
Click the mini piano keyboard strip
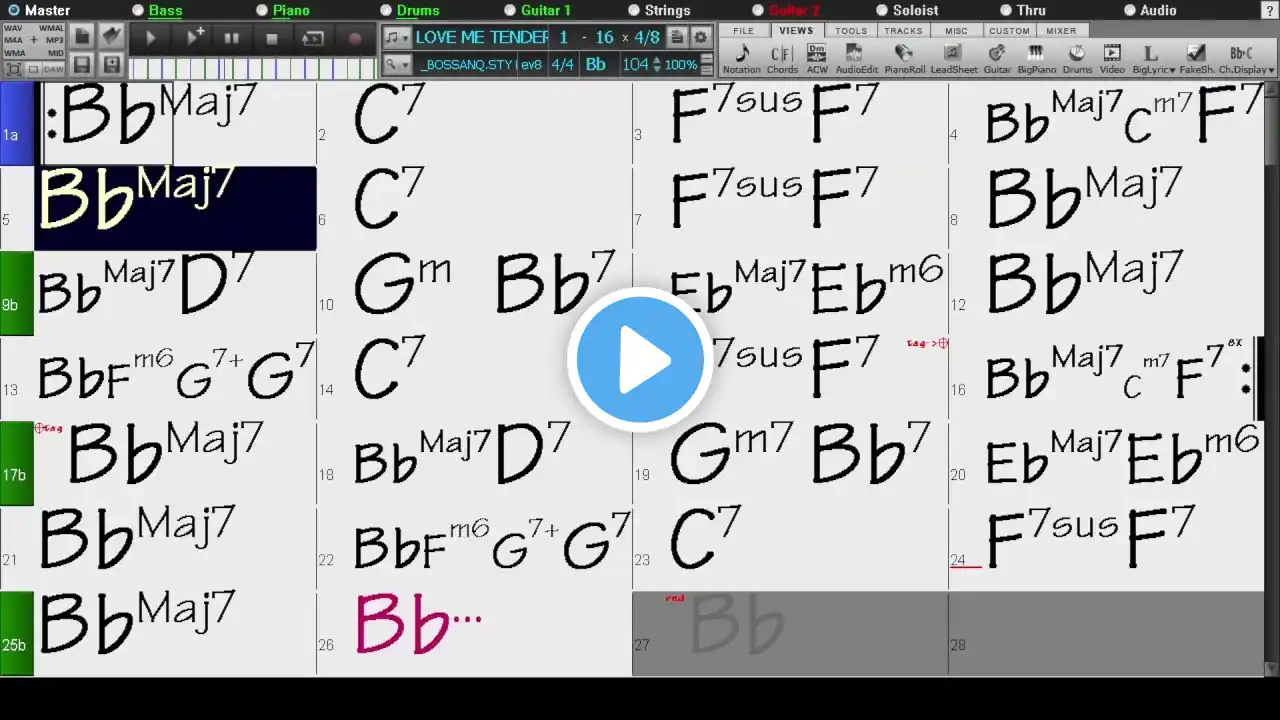(254, 69)
